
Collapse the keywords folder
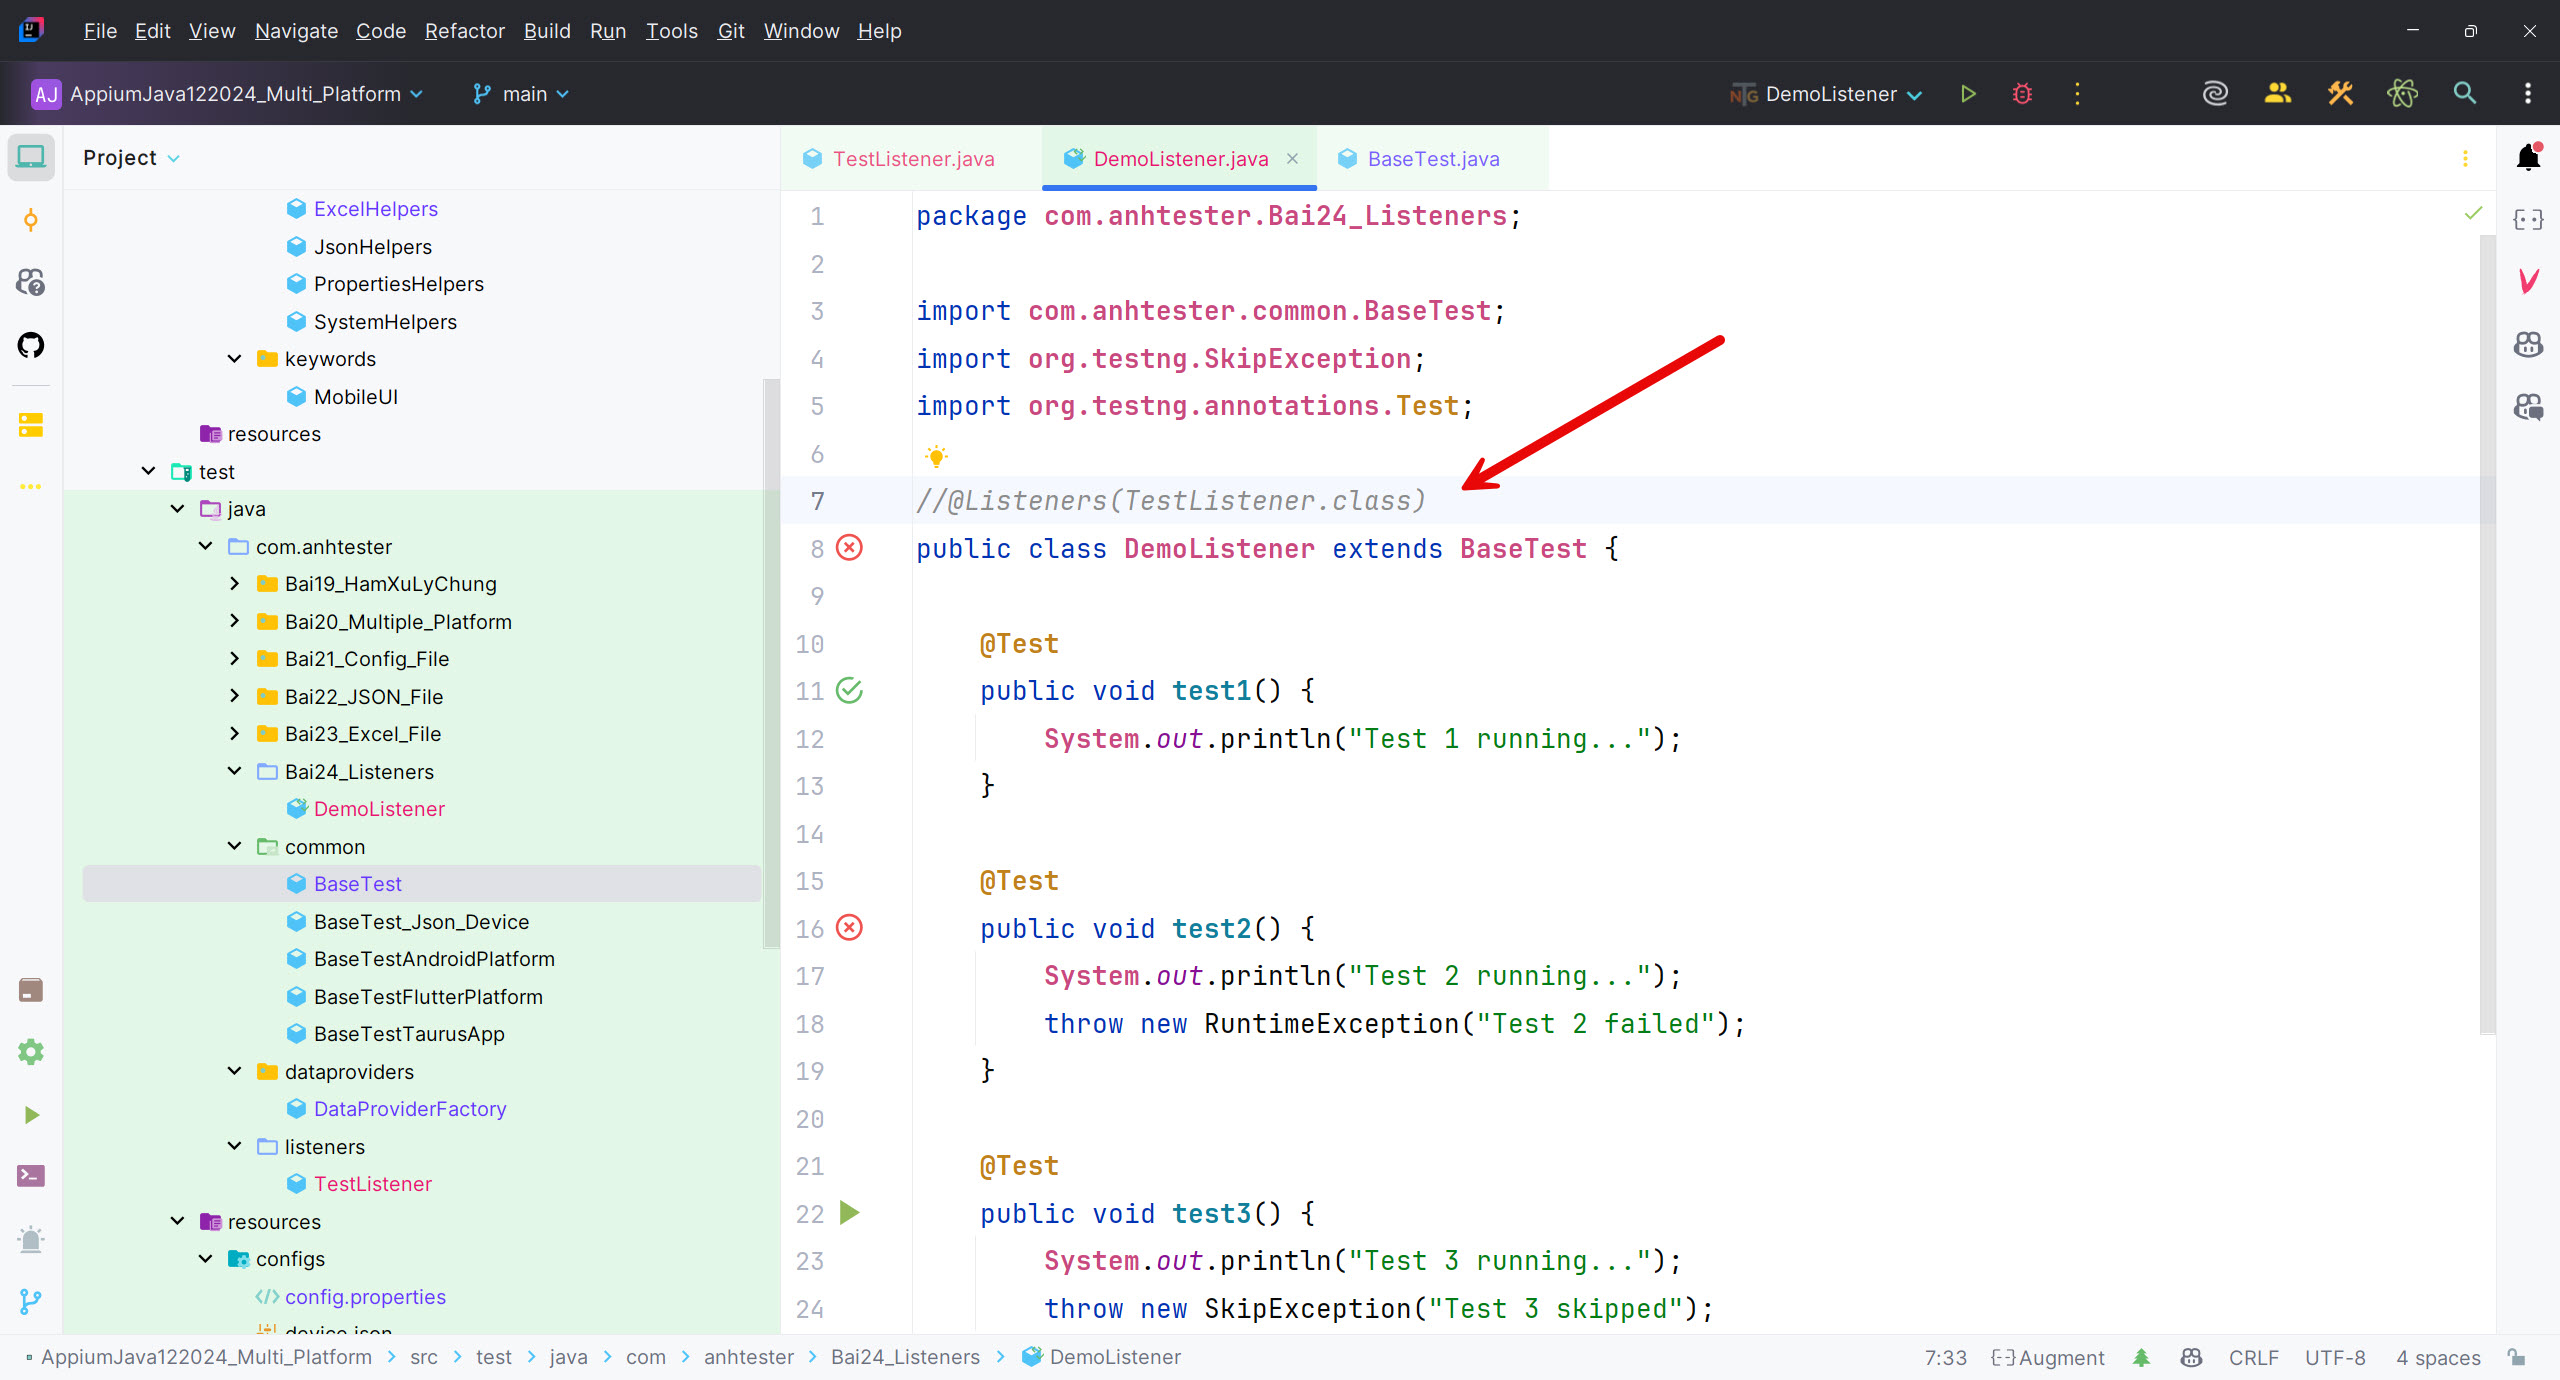coord(234,359)
